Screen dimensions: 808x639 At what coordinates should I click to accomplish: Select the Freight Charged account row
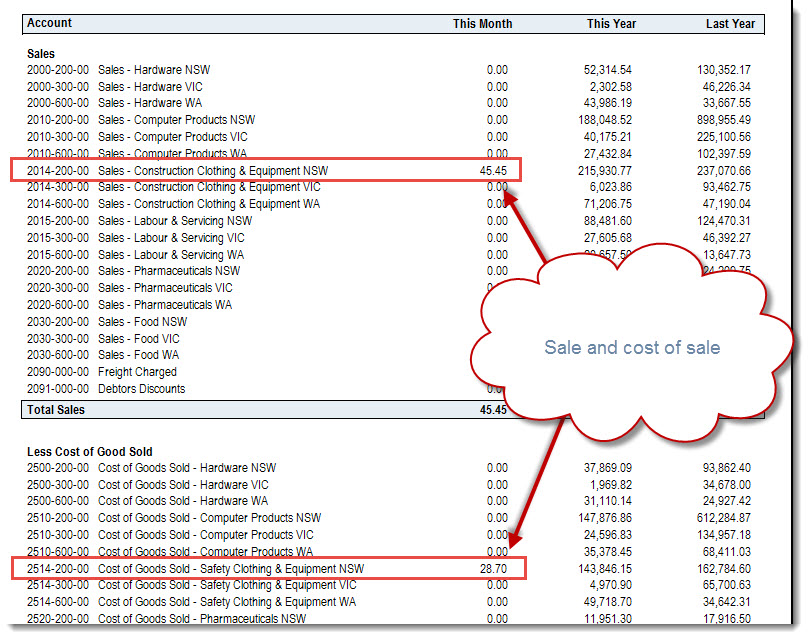(102, 372)
